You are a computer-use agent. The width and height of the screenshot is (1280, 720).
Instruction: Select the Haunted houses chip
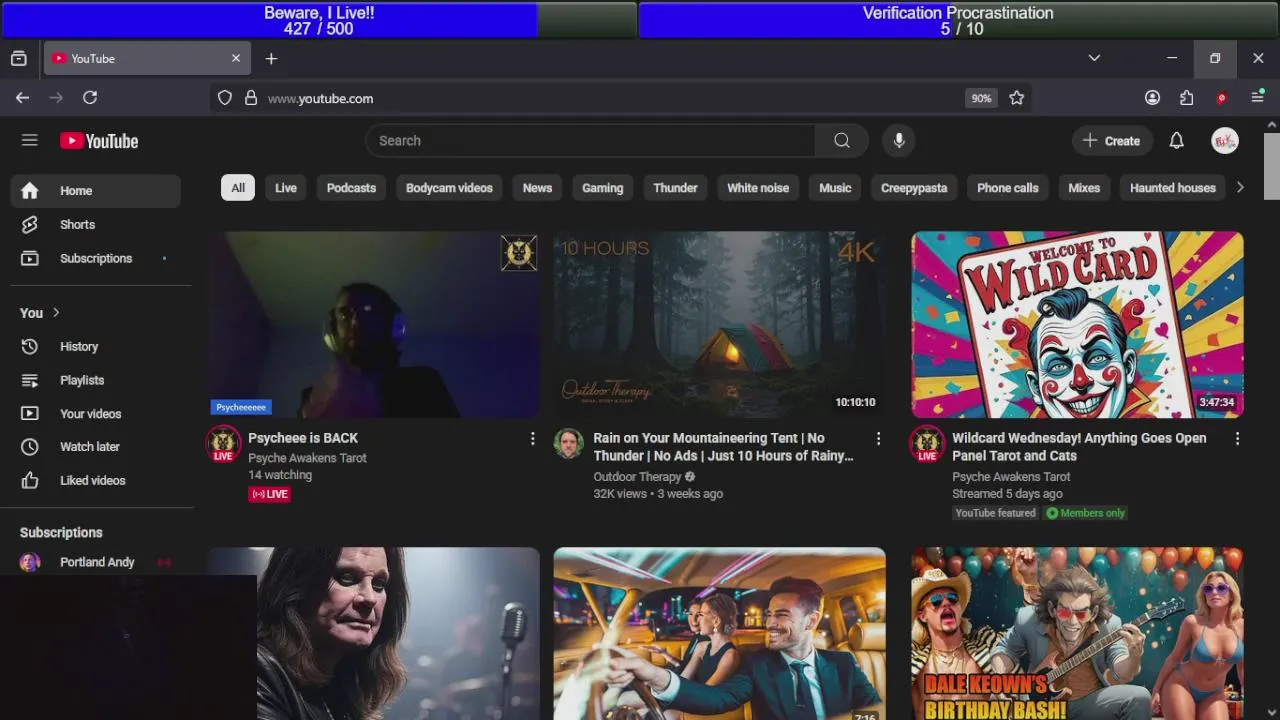[1172, 188]
